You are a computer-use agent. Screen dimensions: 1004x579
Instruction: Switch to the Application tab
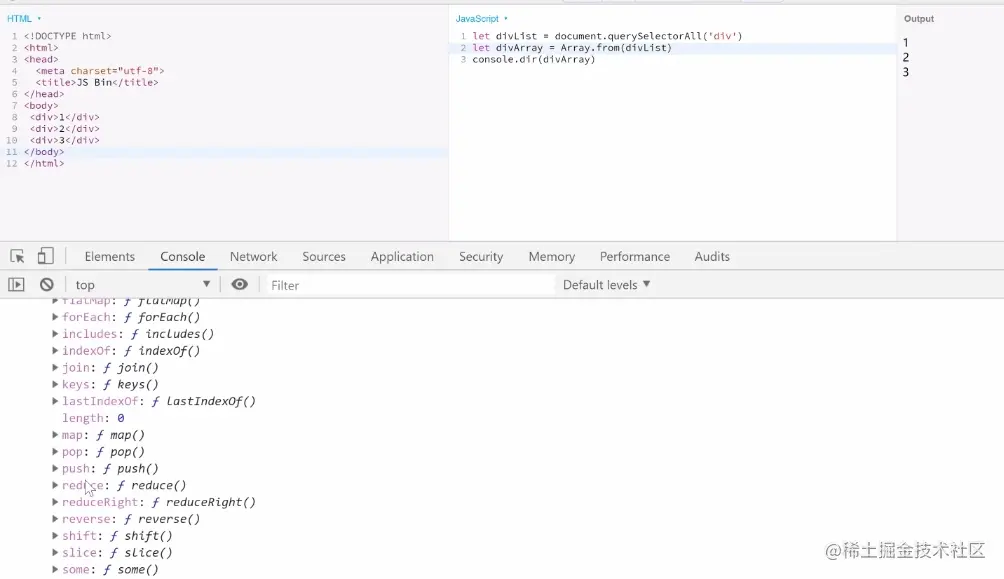point(402,256)
